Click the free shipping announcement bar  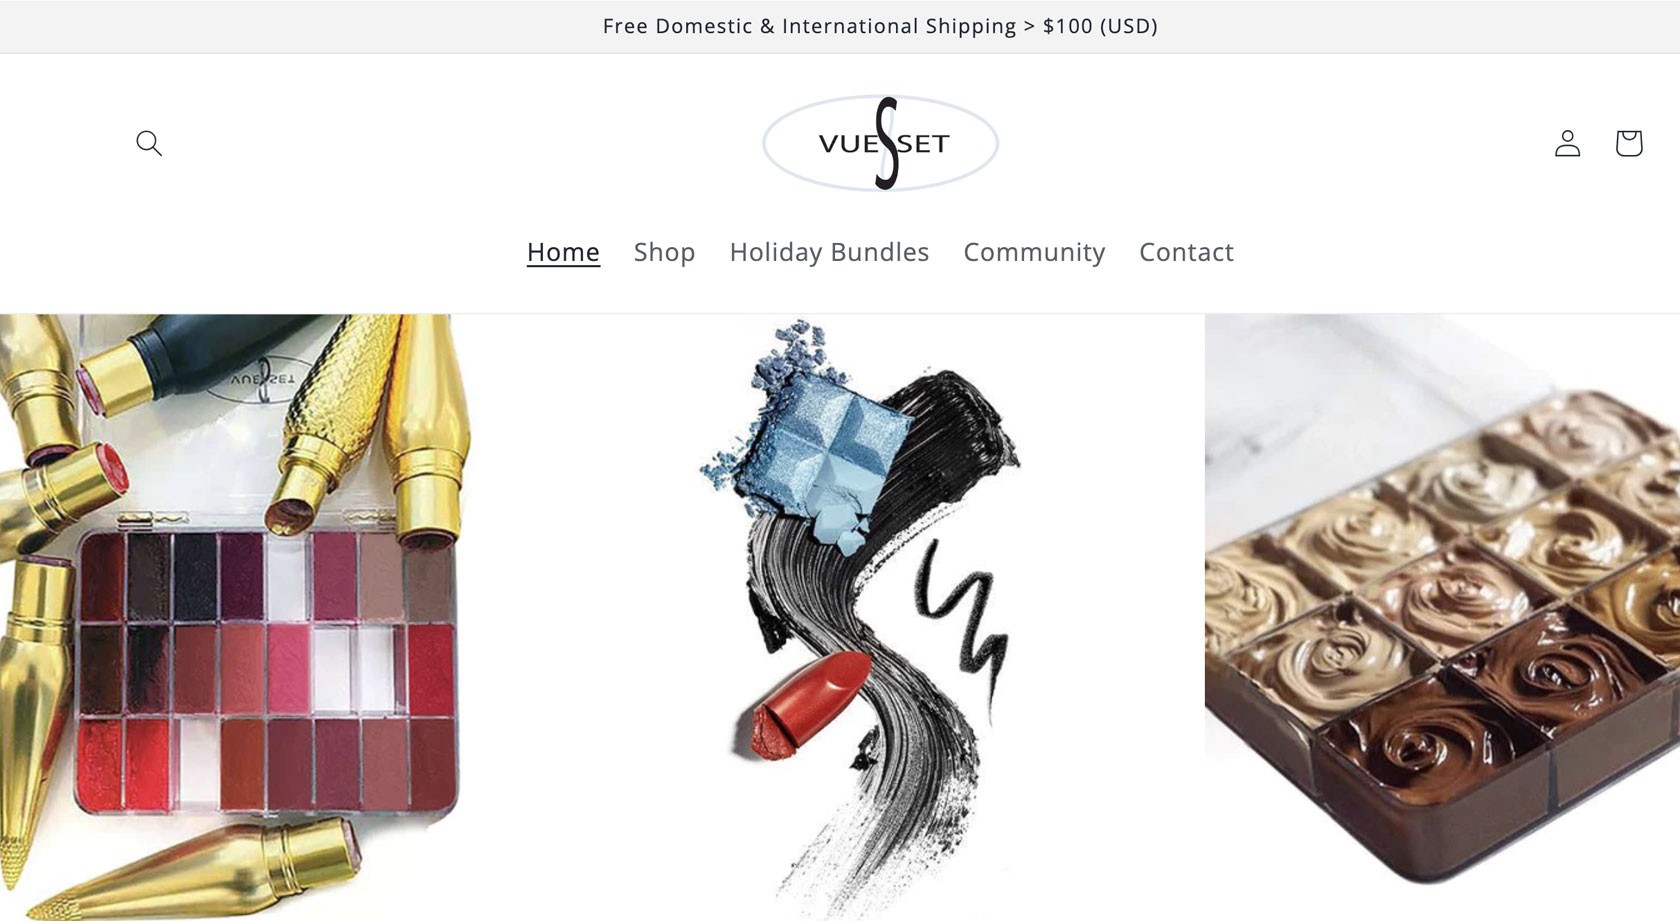(840, 26)
